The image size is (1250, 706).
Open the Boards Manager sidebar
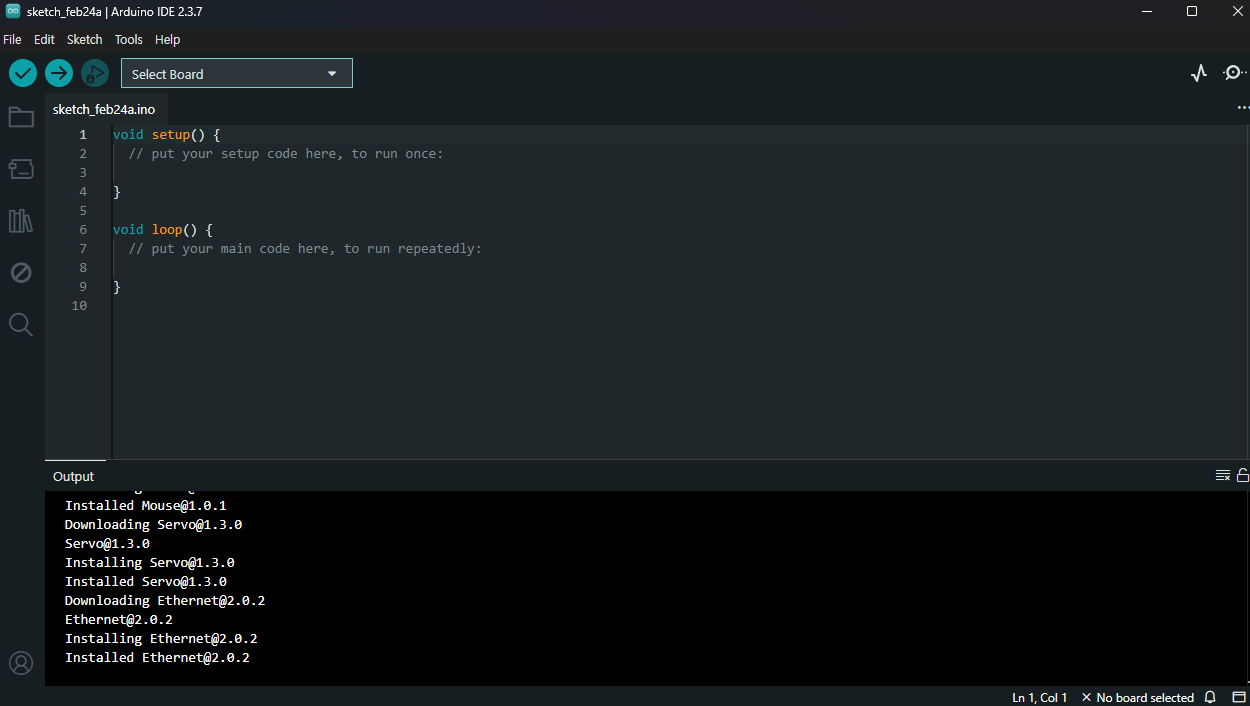[x=21, y=169]
